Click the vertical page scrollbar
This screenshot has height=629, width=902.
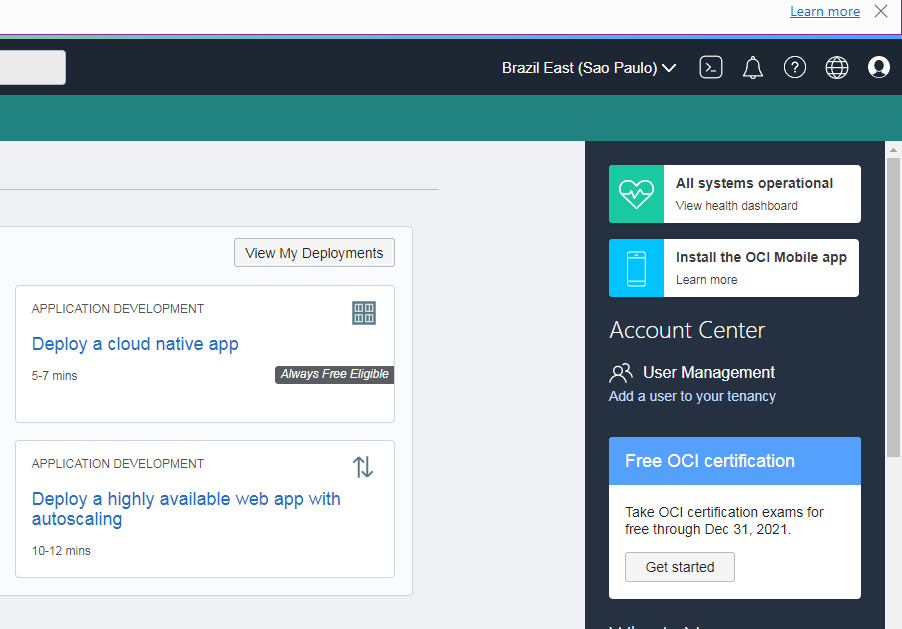pos(894,300)
